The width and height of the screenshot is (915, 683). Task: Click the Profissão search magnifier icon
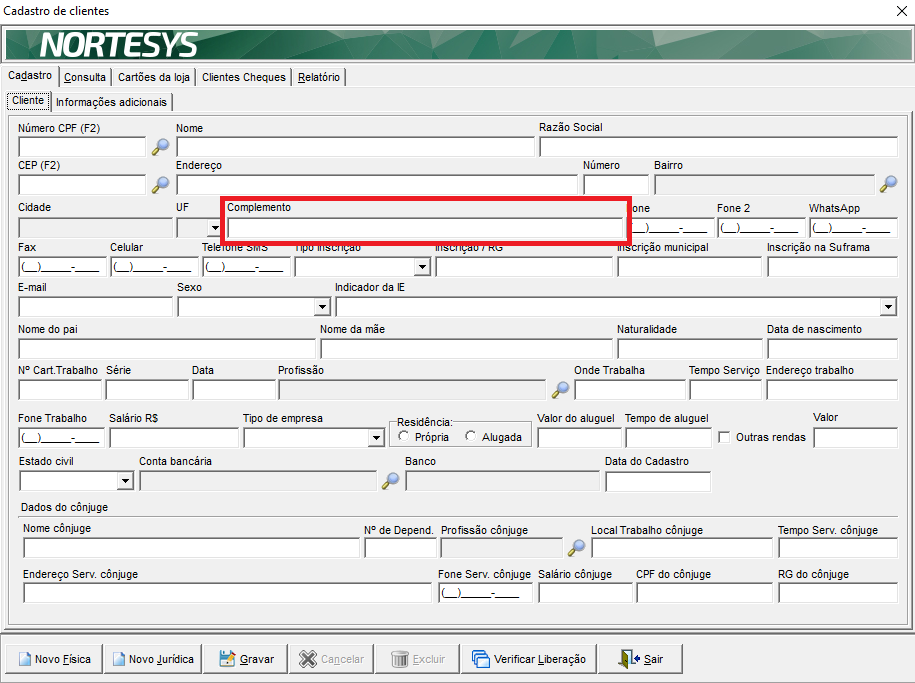[x=560, y=389]
